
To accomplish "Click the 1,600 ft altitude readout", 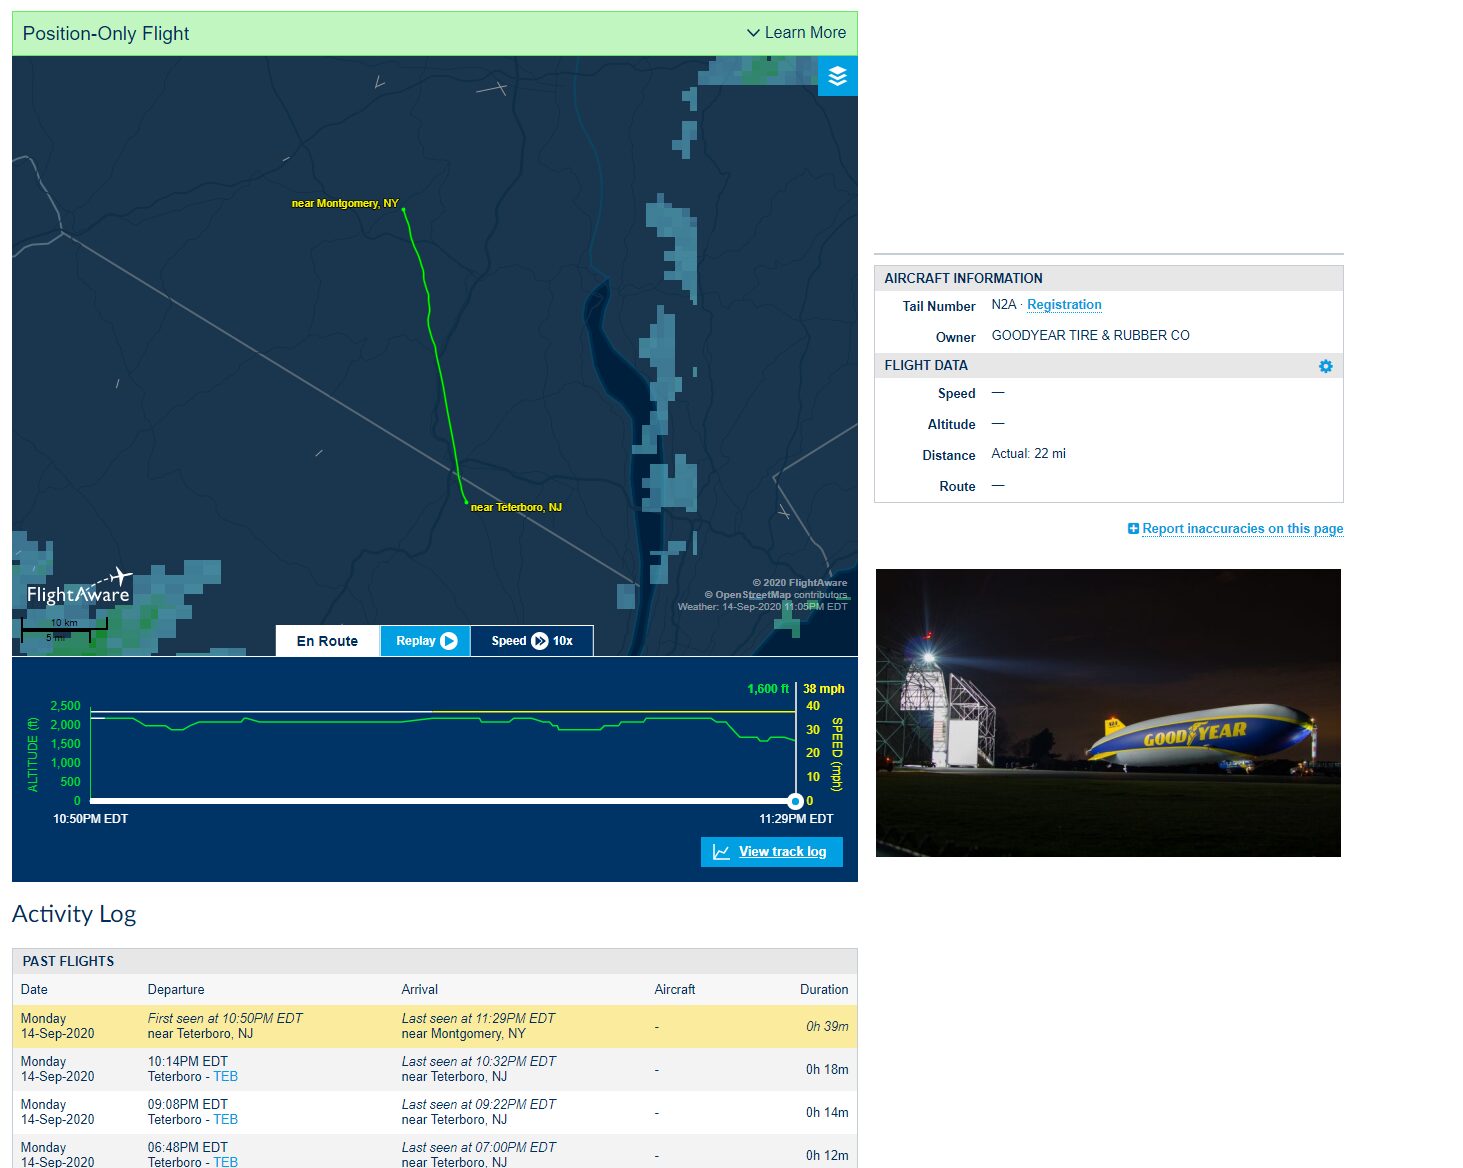I will pyautogui.click(x=768, y=689).
